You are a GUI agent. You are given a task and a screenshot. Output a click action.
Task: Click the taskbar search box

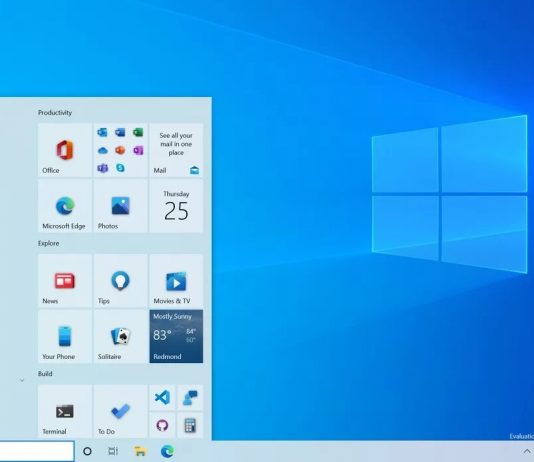[x=37, y=451]
